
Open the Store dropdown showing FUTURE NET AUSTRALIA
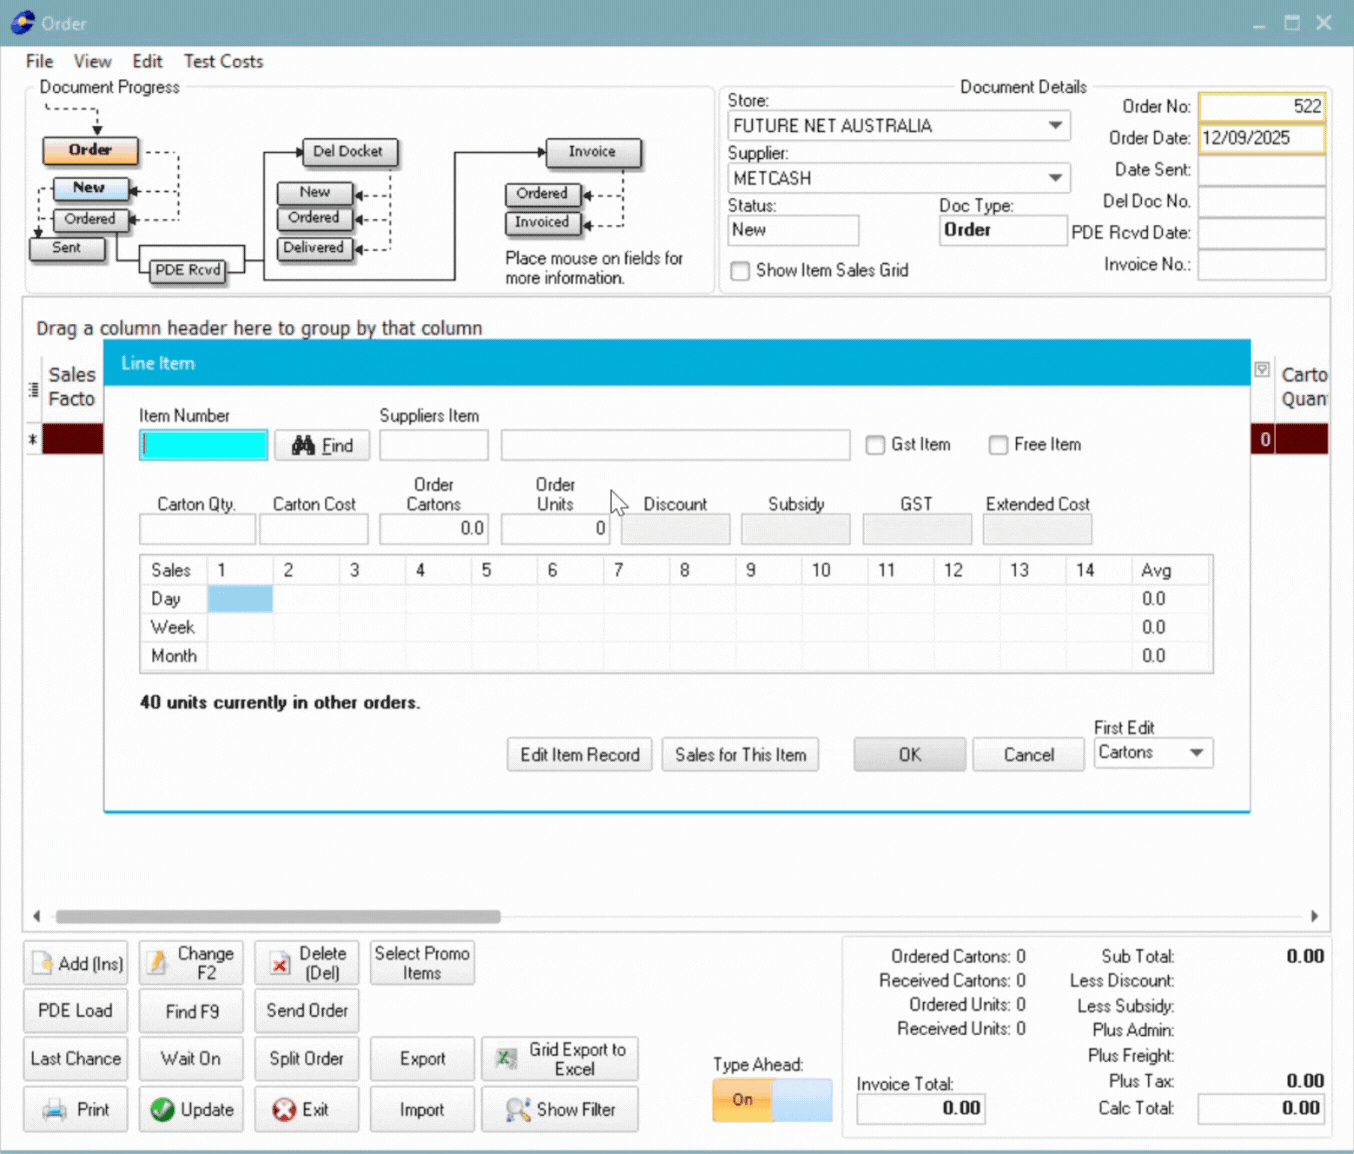coord(1055,125)
